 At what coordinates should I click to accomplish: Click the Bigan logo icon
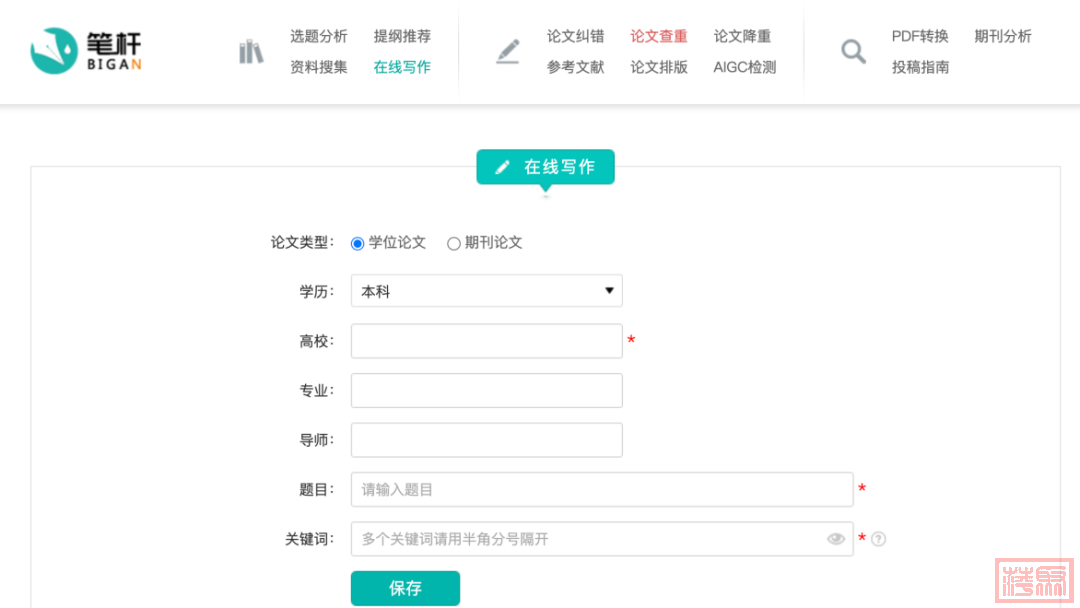pyautogui.click(x=55, y=51)
